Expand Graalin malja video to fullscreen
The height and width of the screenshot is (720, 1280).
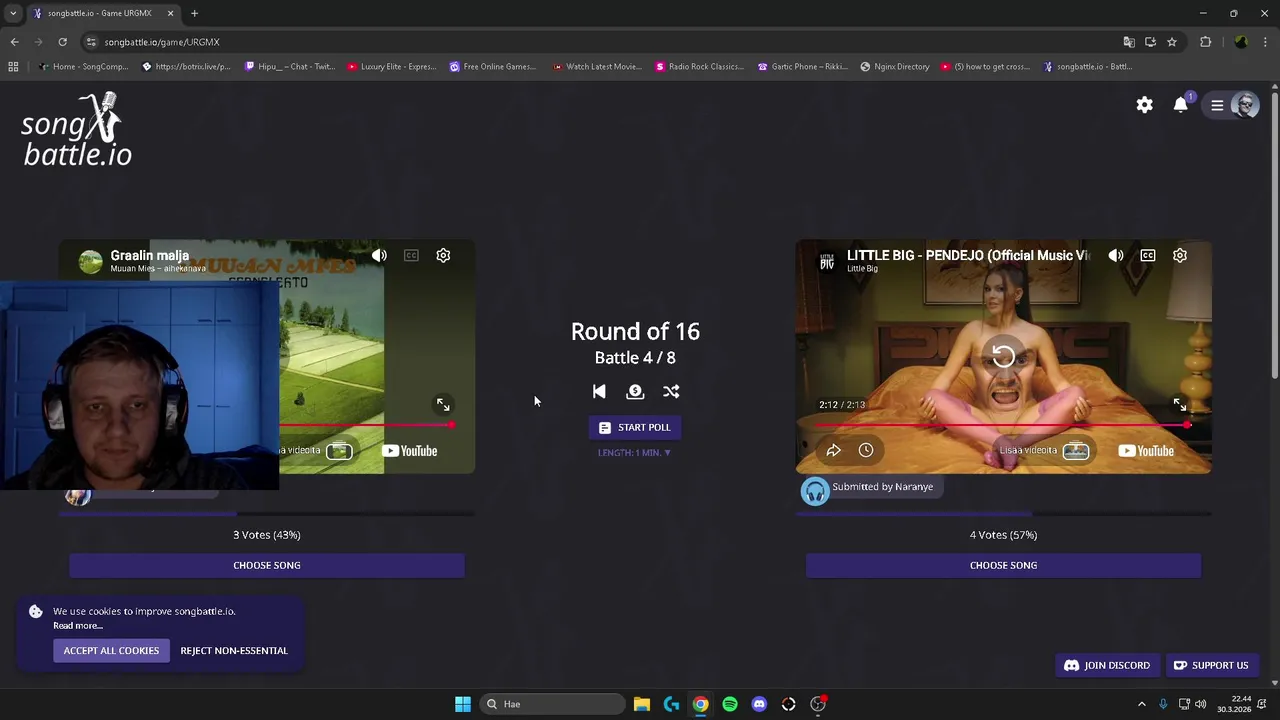pos(443,404)
